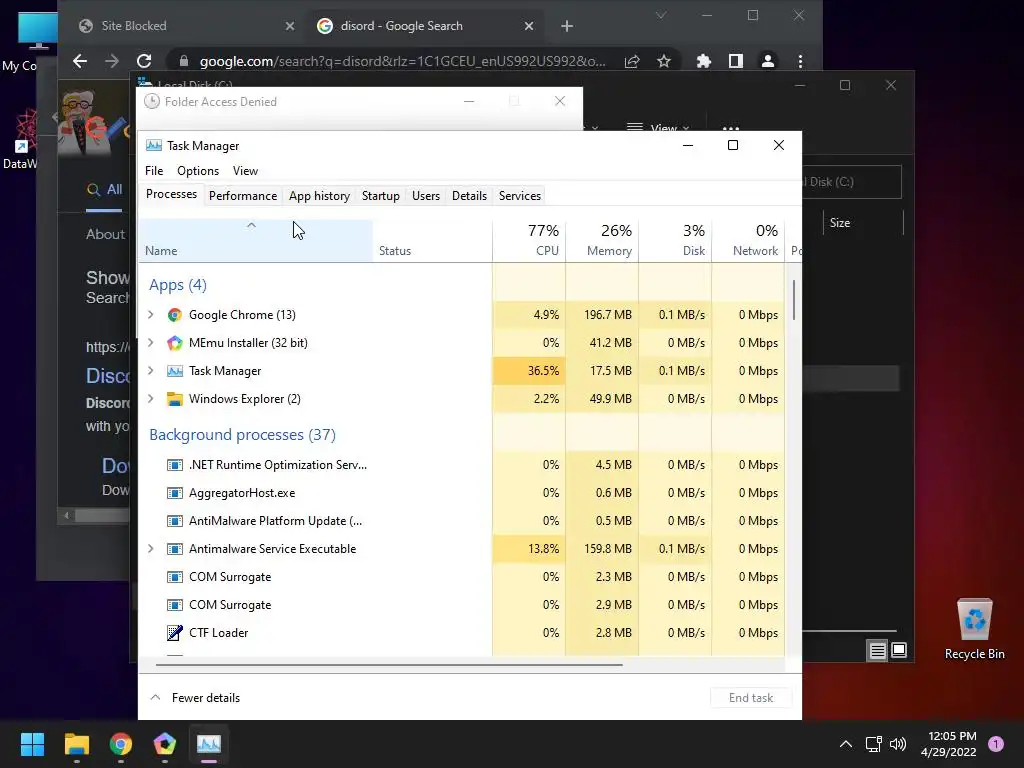
Task: Switch Explorer to large thumbnails view
Action: coord(899,650)
